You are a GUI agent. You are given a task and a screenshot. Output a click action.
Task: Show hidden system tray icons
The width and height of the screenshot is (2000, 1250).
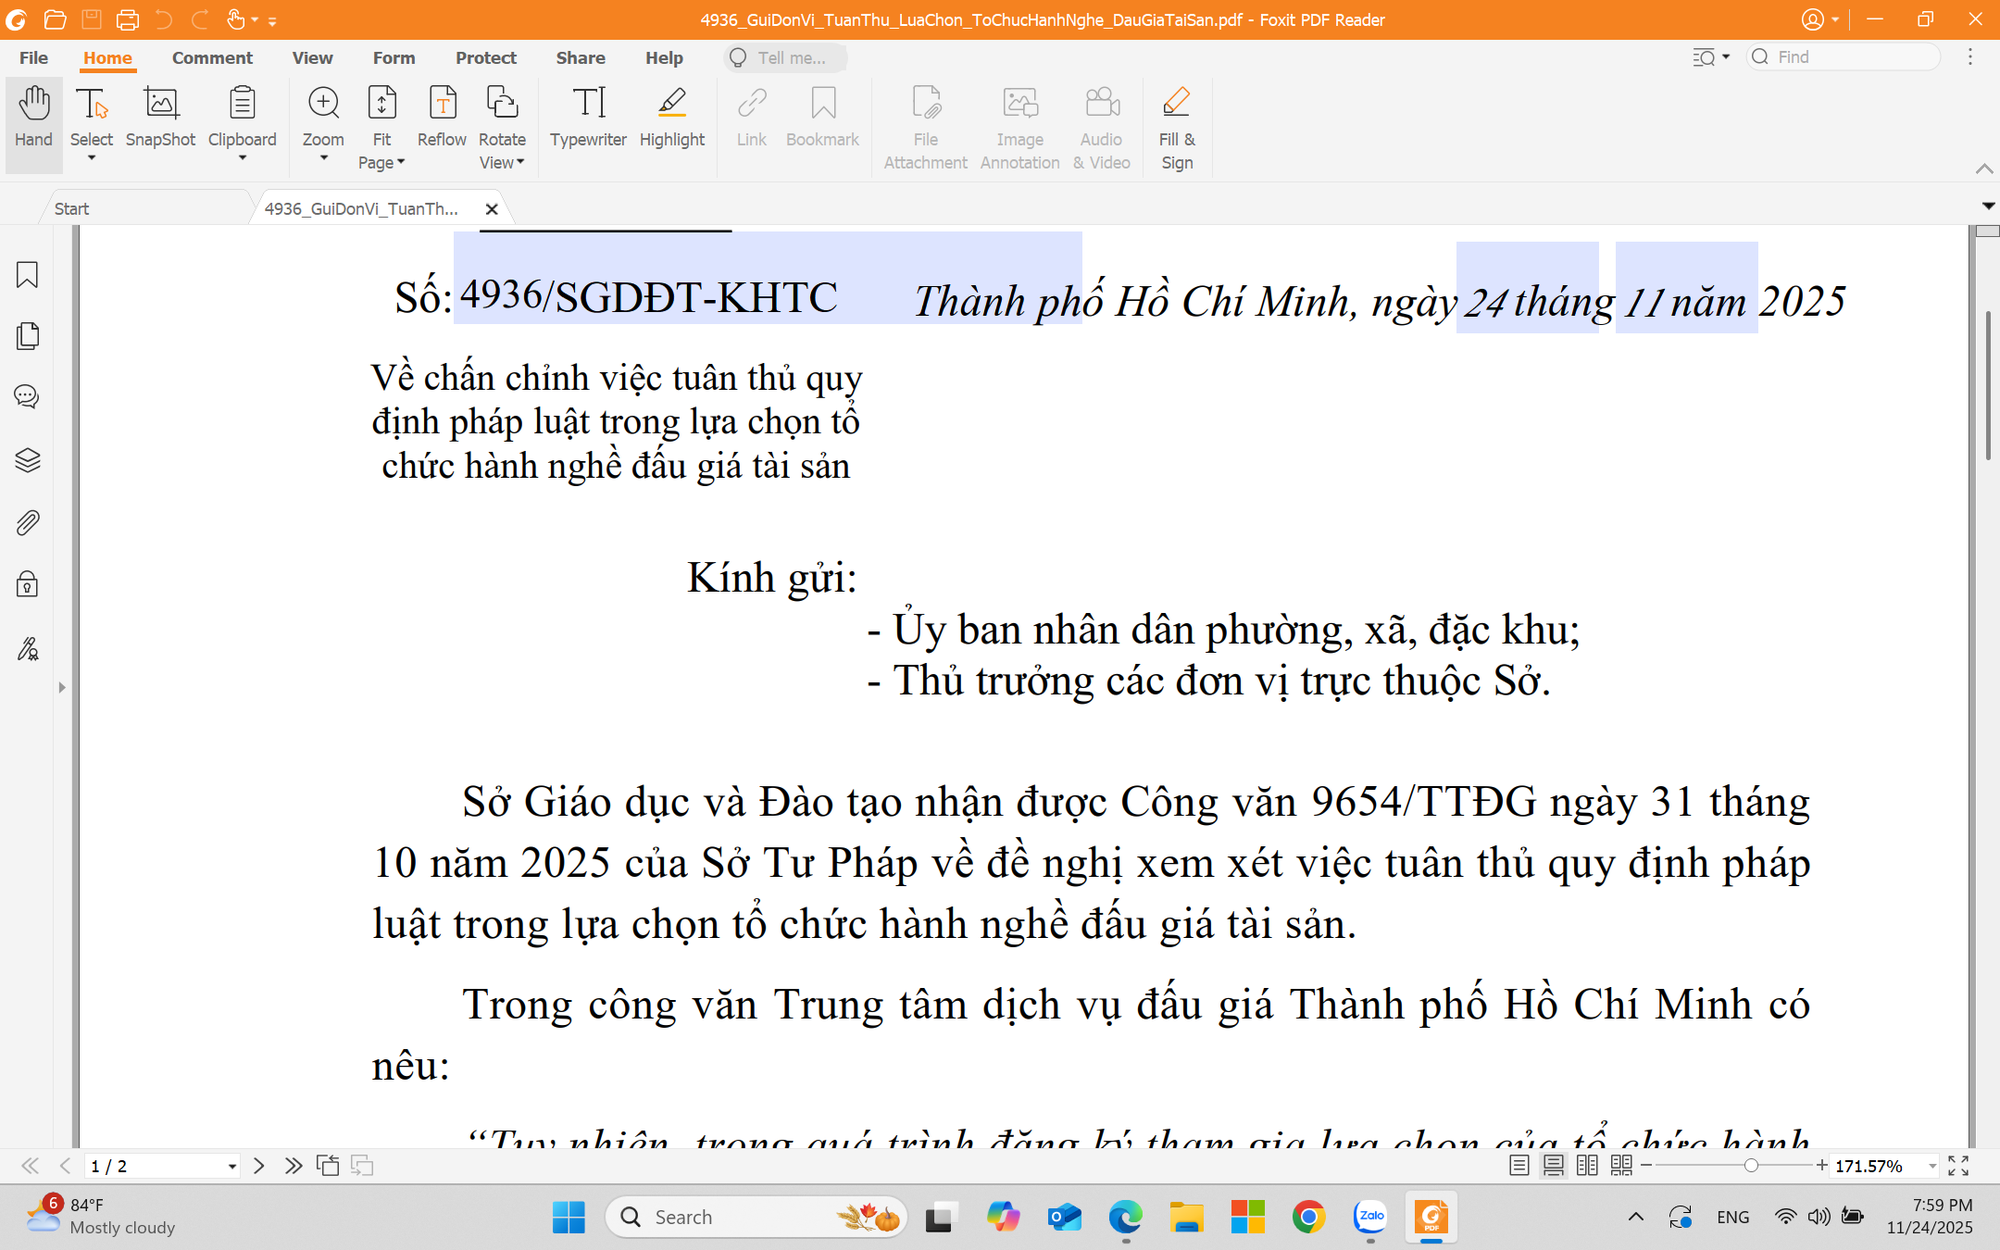tap(1636, 1217)
